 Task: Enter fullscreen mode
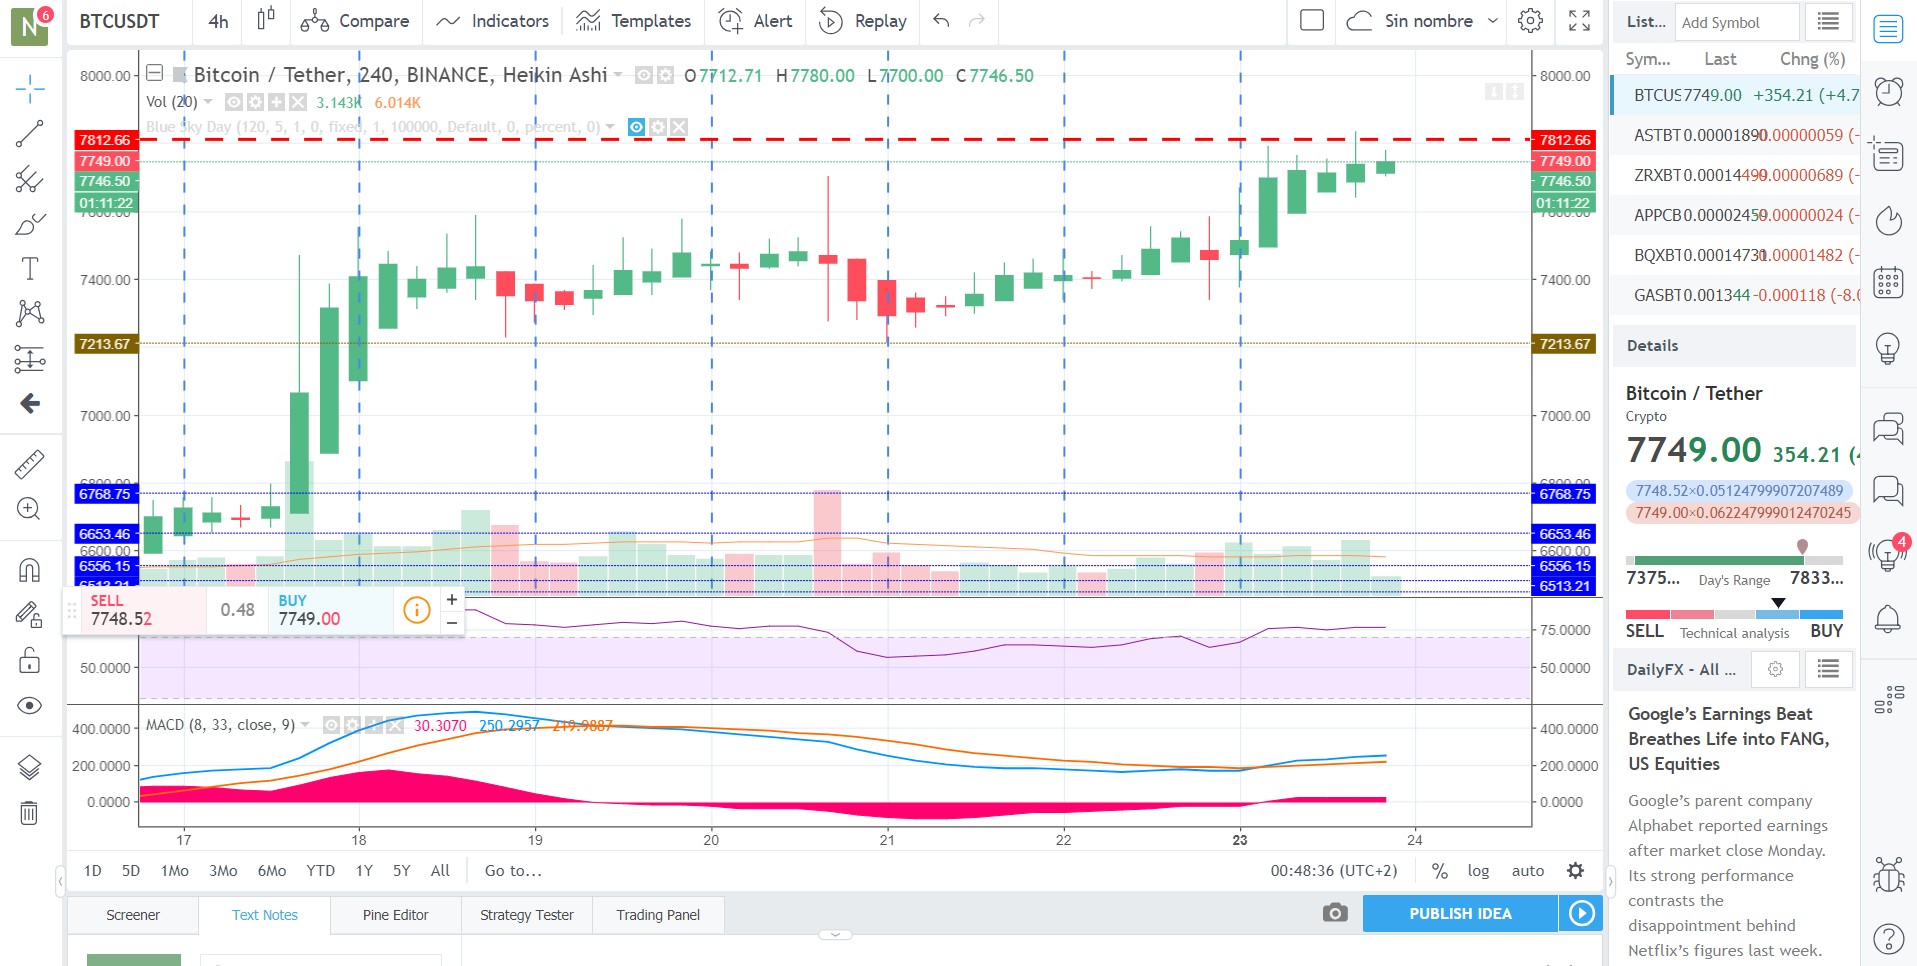tap(1579, 21)
